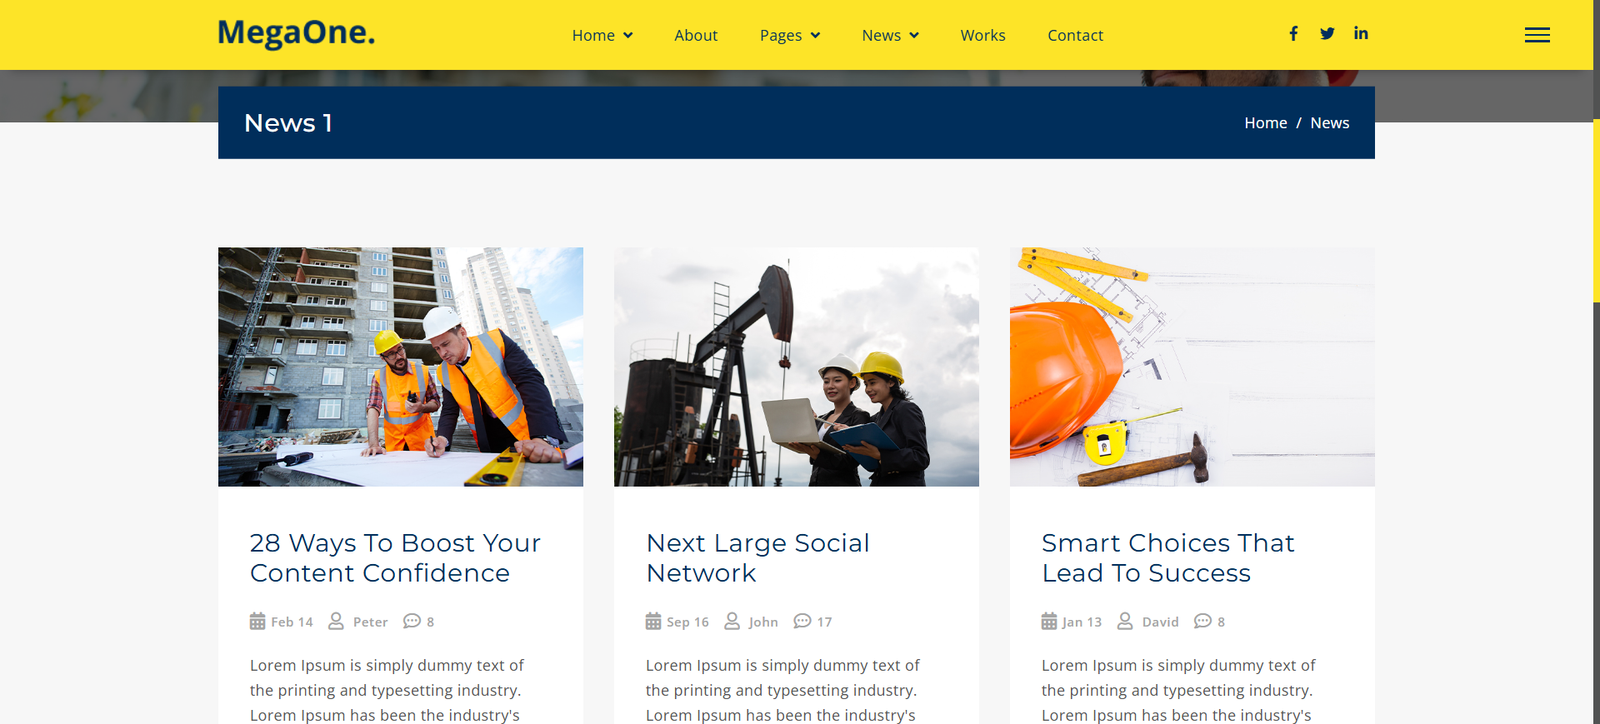Open the Works menu item

(983, 35)
